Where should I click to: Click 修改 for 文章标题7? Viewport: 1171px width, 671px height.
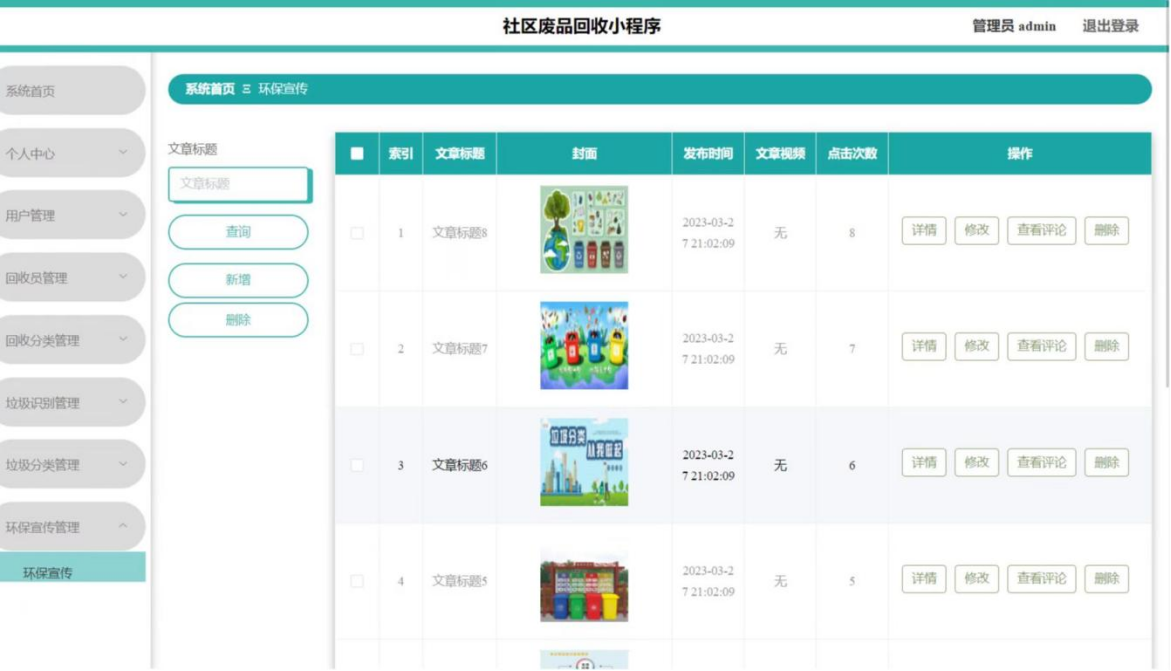[x=977, y=346]
